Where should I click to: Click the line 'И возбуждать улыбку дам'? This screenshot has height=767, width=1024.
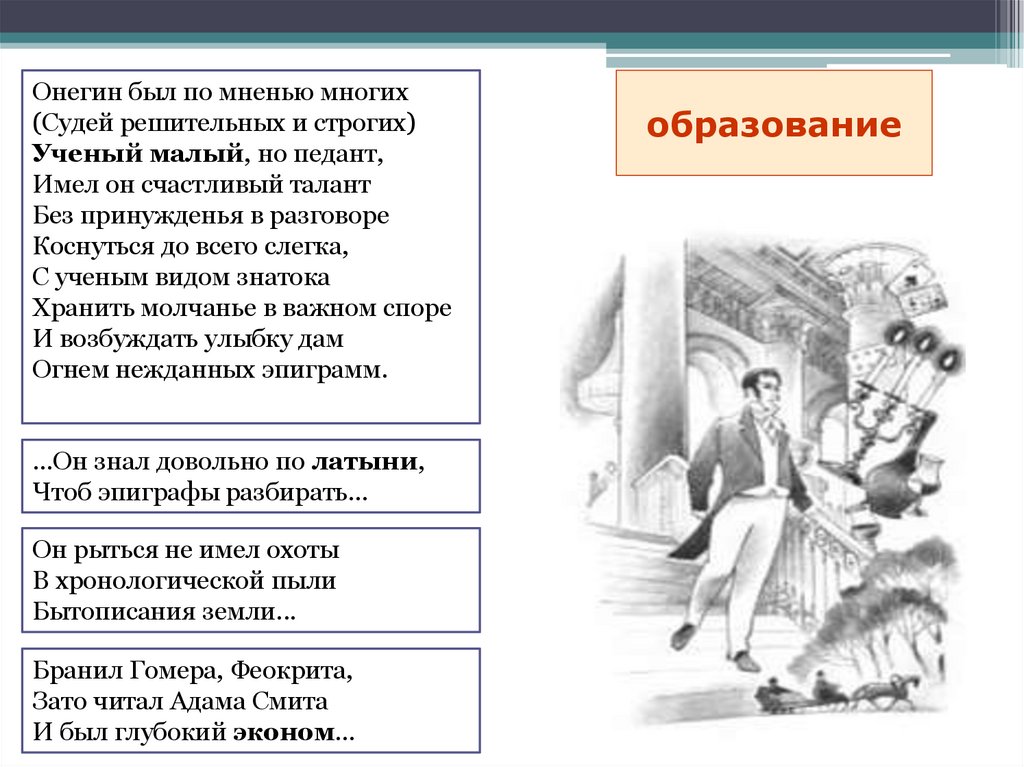[187, 339]
